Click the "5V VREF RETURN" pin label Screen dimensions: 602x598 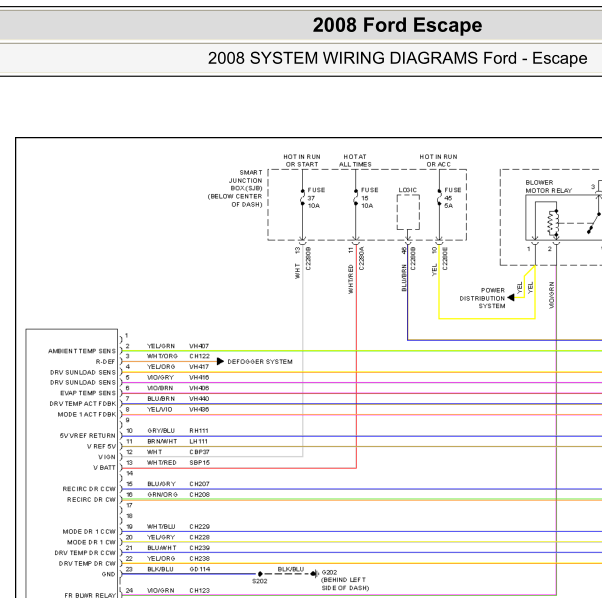(88, 436)
